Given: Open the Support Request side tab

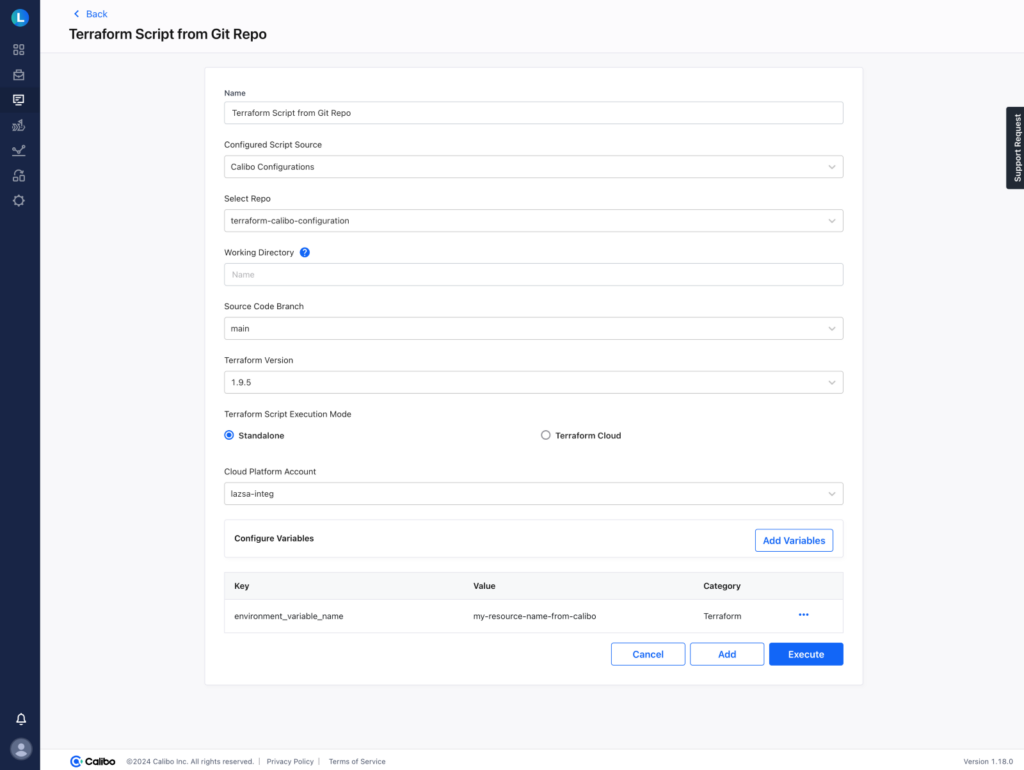Looking at the screenshot, I should (x=1015, y=148).
